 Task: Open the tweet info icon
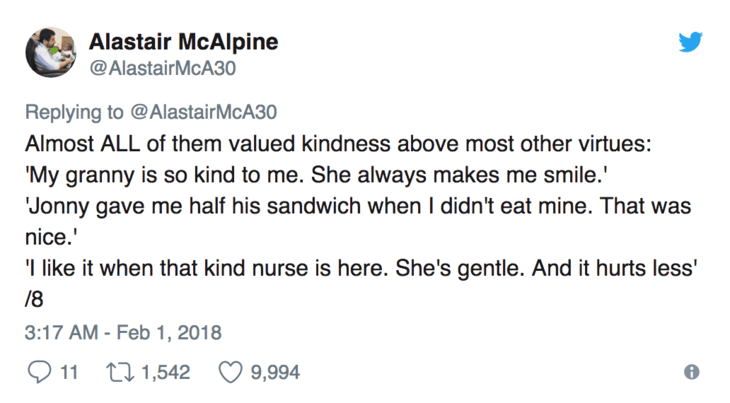coord(691,372)
